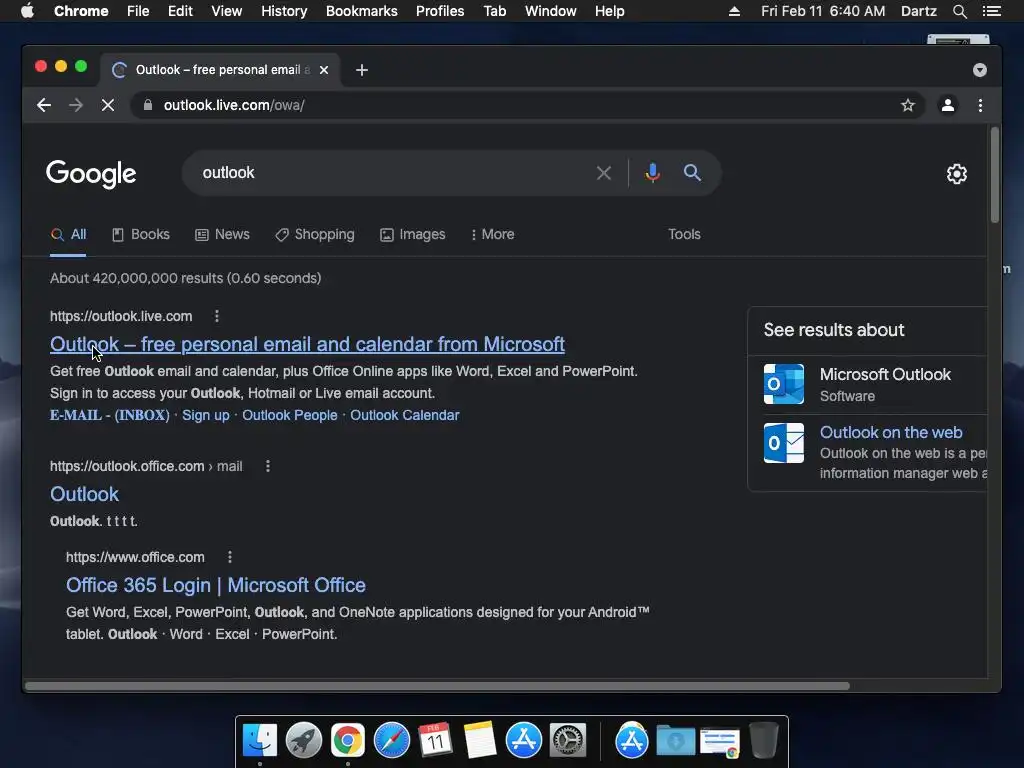Open the Apple menu
This screenshot has height=768, width=1024.
(27, 11)
